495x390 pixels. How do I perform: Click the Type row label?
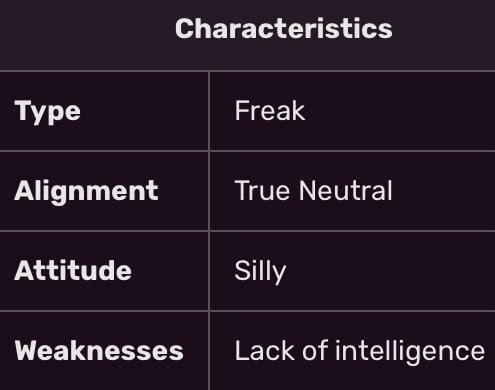click(x=48, y=112)
